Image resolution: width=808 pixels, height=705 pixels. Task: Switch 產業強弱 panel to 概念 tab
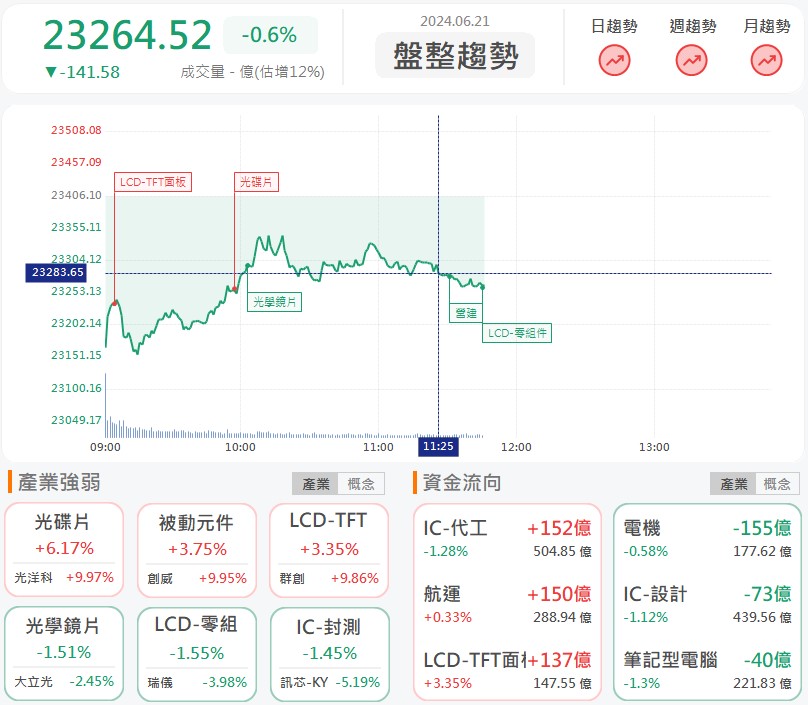[361, 484]
